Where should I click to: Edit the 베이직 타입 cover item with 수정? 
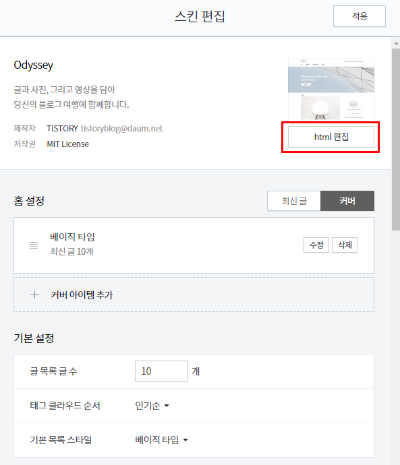(x=316, y=245)
